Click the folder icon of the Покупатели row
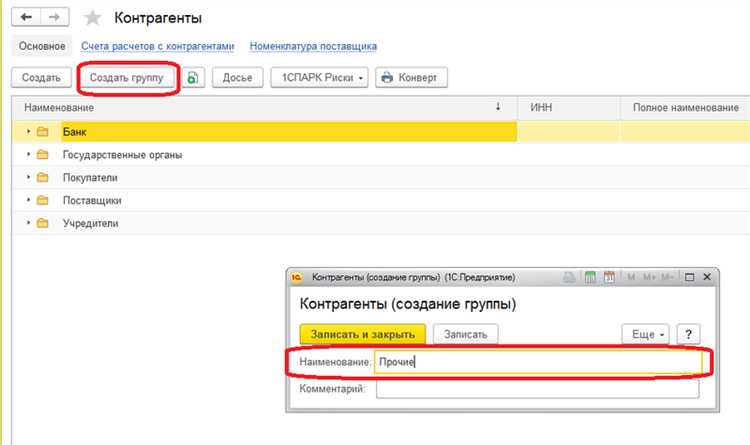Image resolution: width=750 pixels, height=445 pixels. point(43,178)
